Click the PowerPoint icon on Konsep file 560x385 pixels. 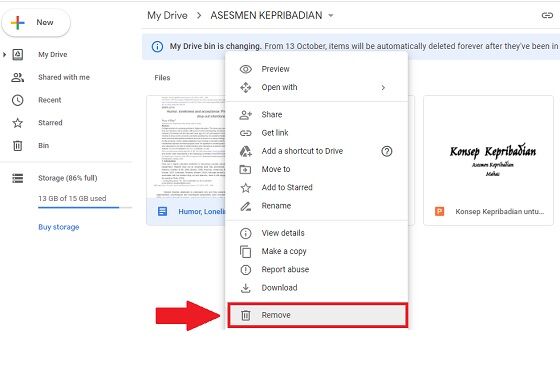coord(440,211)
